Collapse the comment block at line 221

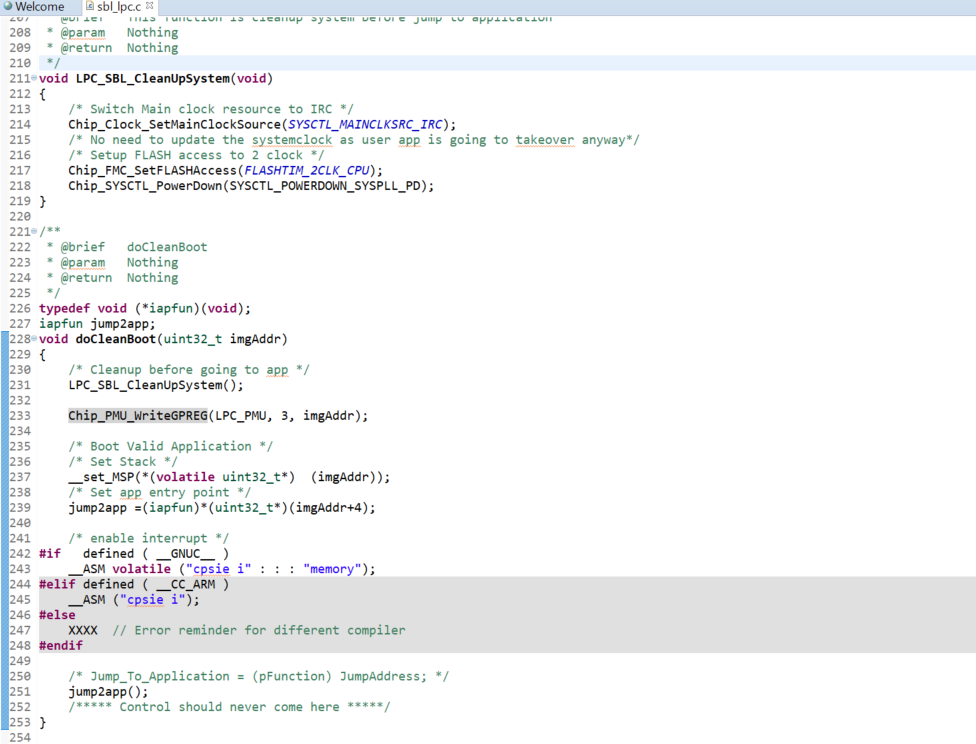(x=34, y=231)
